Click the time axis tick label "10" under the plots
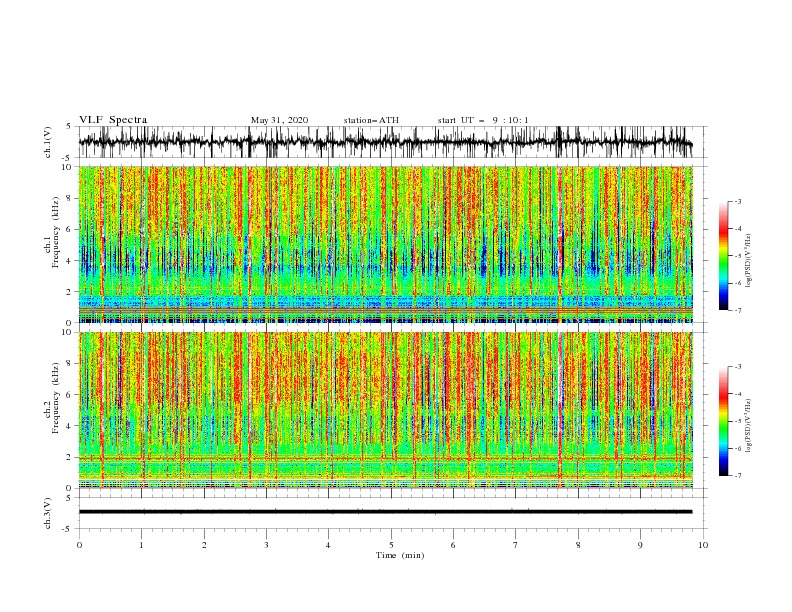792x612 pixels. [703, 545]
